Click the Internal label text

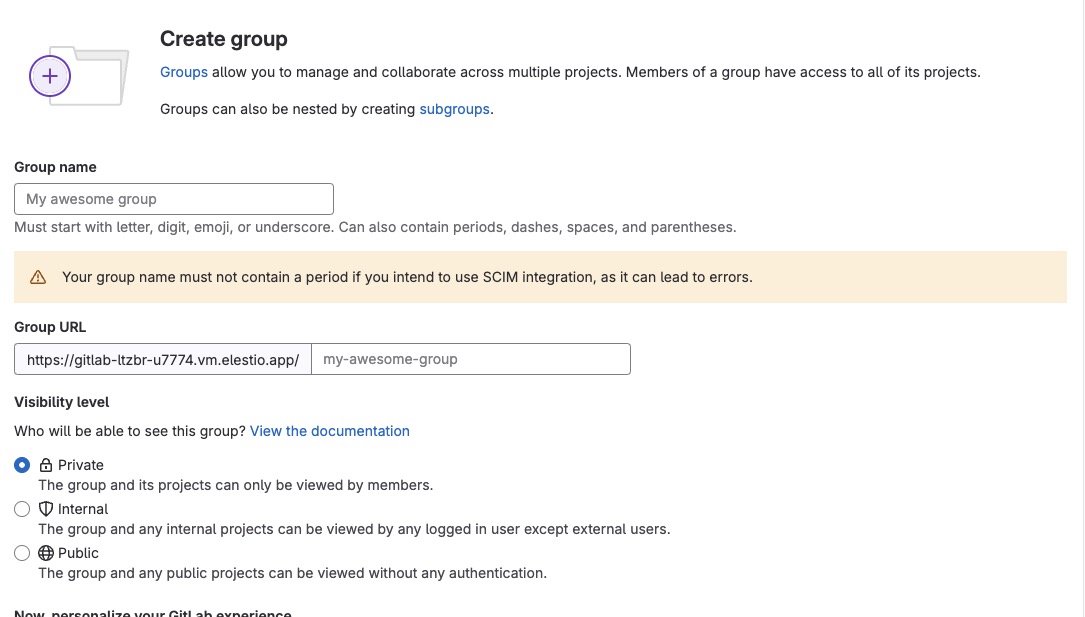click(x=83, y=509)
